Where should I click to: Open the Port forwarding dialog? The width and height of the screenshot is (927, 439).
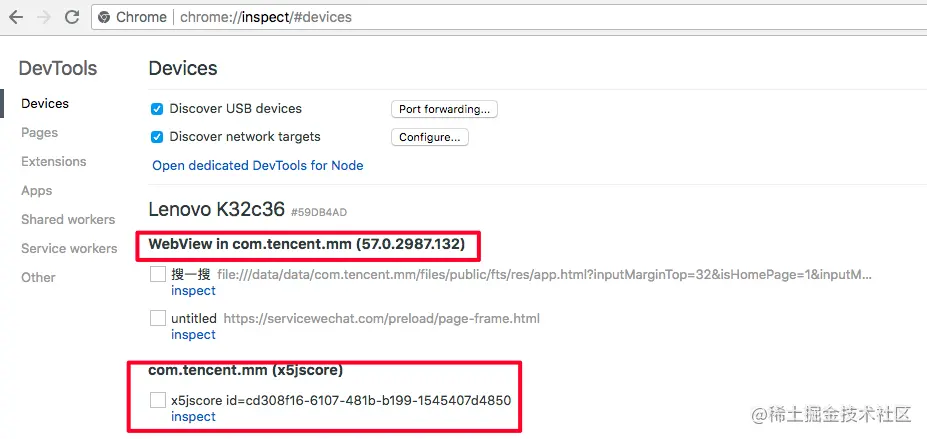[x=444, y=109]
